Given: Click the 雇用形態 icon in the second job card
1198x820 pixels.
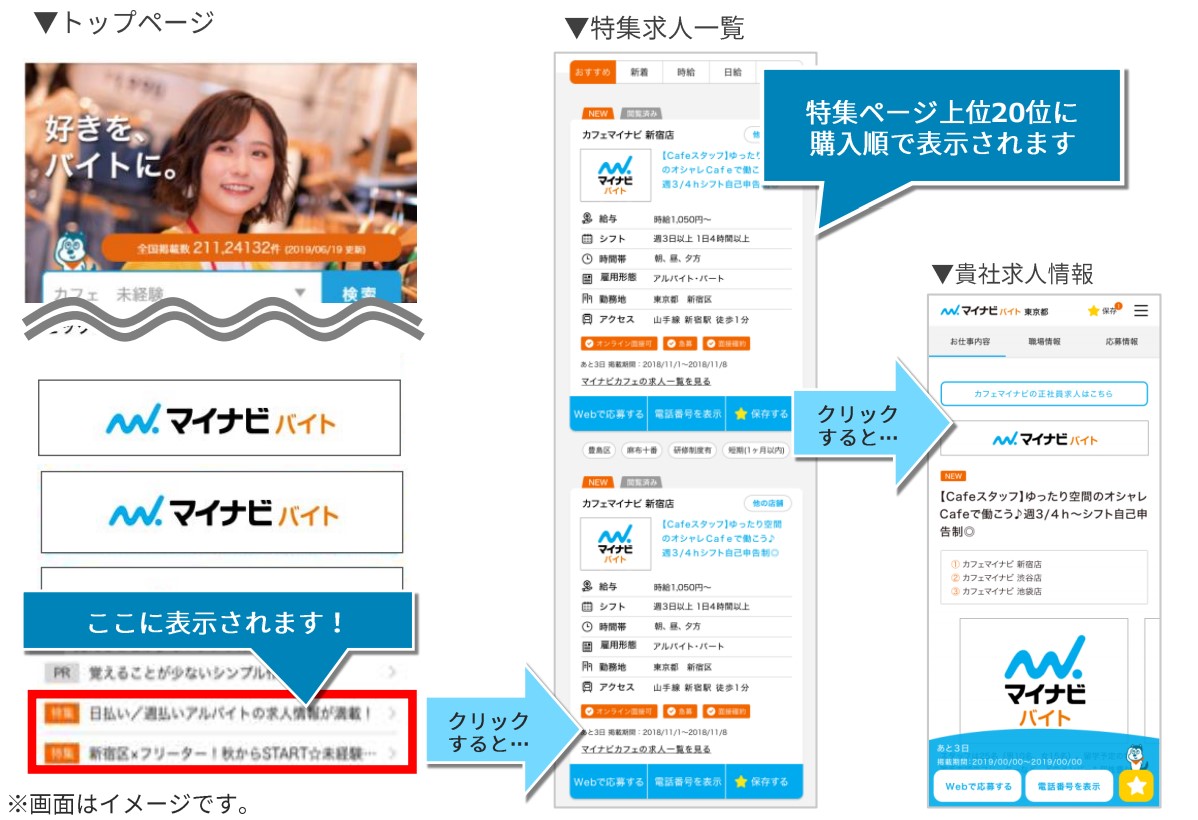Looking at the screenshot, I should (587, 646).
